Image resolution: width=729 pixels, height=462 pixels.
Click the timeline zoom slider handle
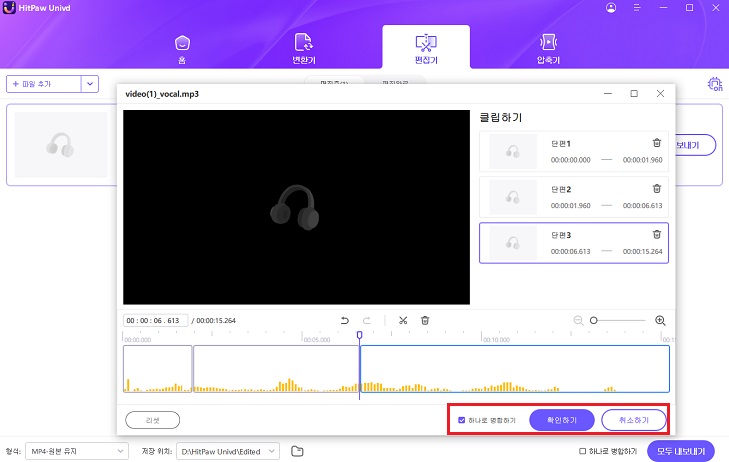[593, 320]
